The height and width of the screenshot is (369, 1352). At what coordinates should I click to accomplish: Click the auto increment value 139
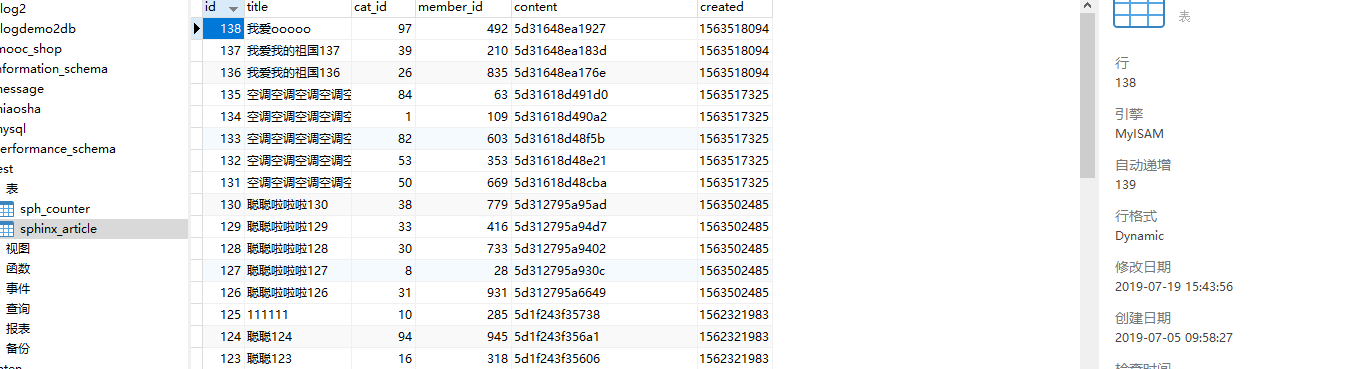tap(1126, 185)
